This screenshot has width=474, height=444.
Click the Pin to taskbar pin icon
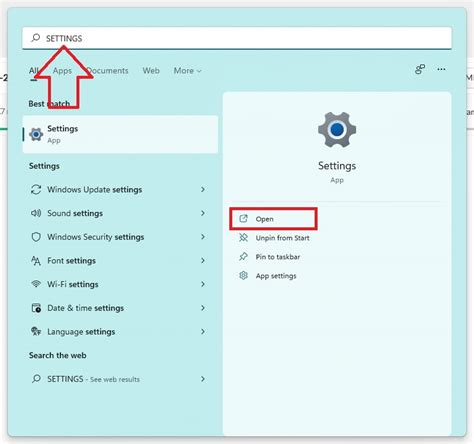point(244,257)
